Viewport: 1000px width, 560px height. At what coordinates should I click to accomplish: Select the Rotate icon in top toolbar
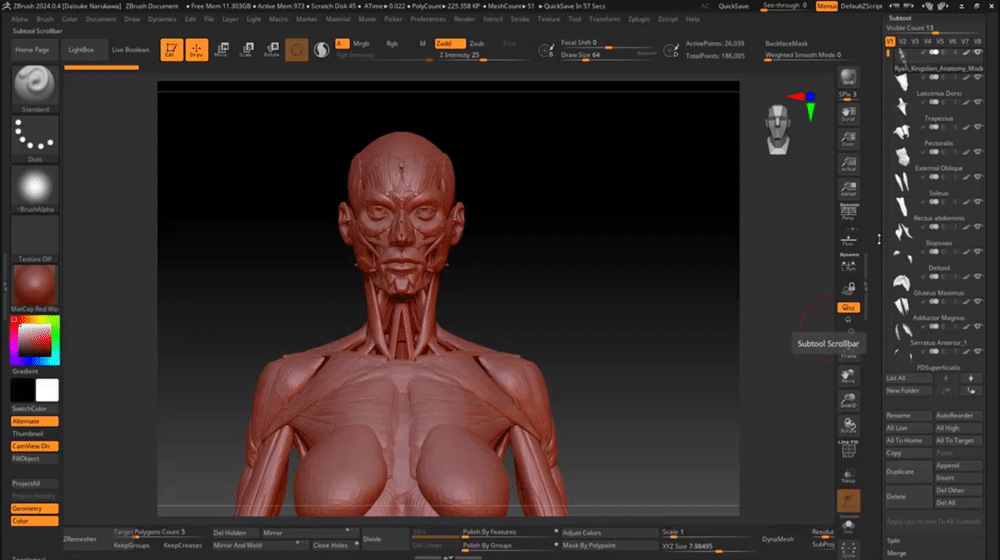pos(271,49)
